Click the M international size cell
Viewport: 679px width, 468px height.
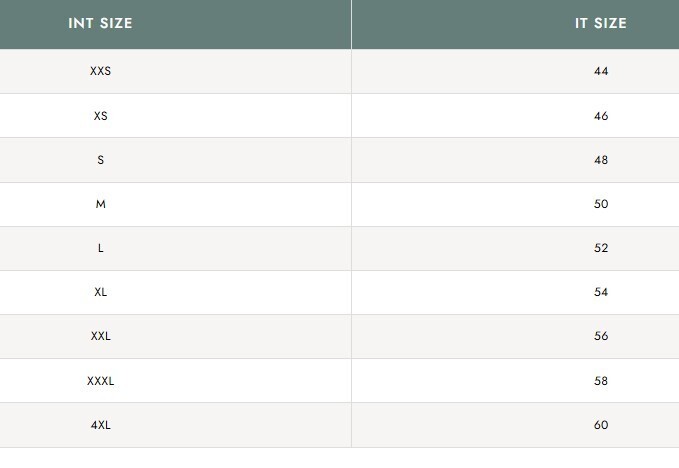(x=100, y=204)
